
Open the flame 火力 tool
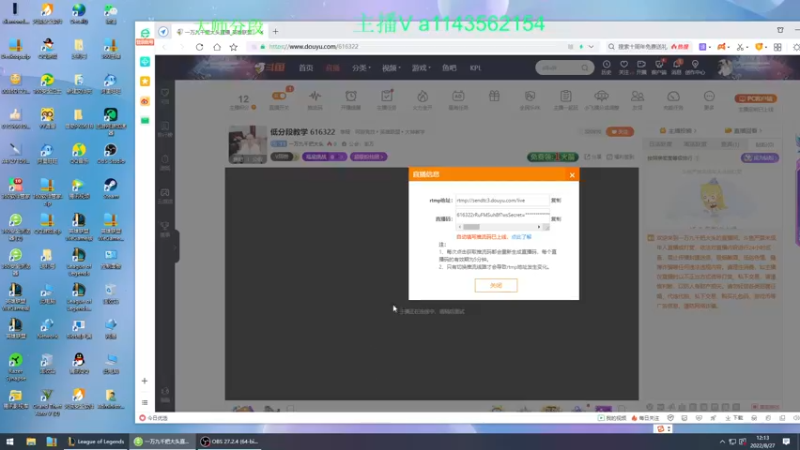coord(422,99)
